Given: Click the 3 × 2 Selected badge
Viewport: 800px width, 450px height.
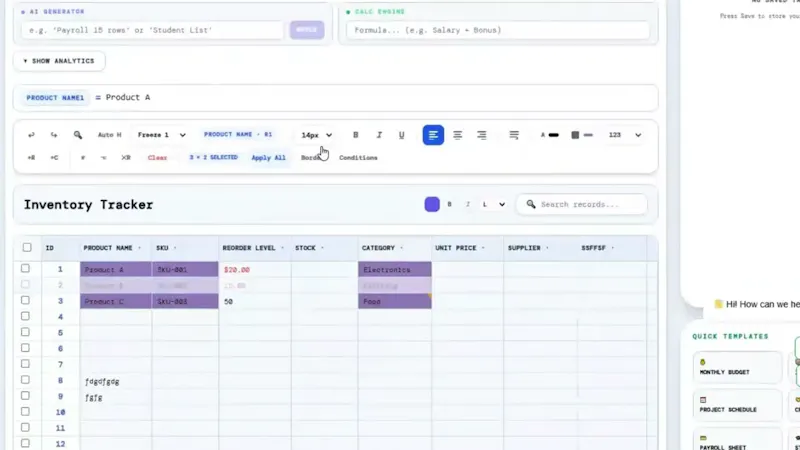Looking at the screenshot, I should point(213,157).
